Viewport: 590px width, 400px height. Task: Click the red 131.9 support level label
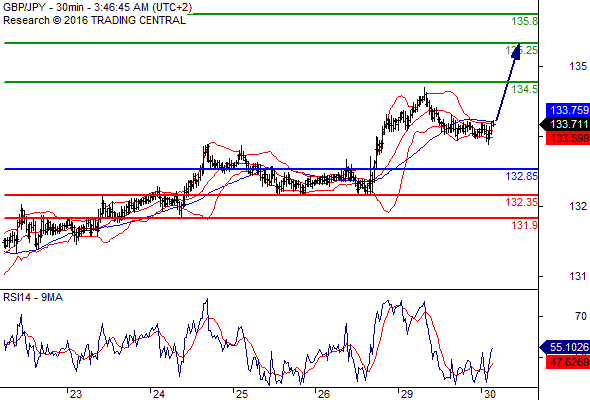point(525,225)
